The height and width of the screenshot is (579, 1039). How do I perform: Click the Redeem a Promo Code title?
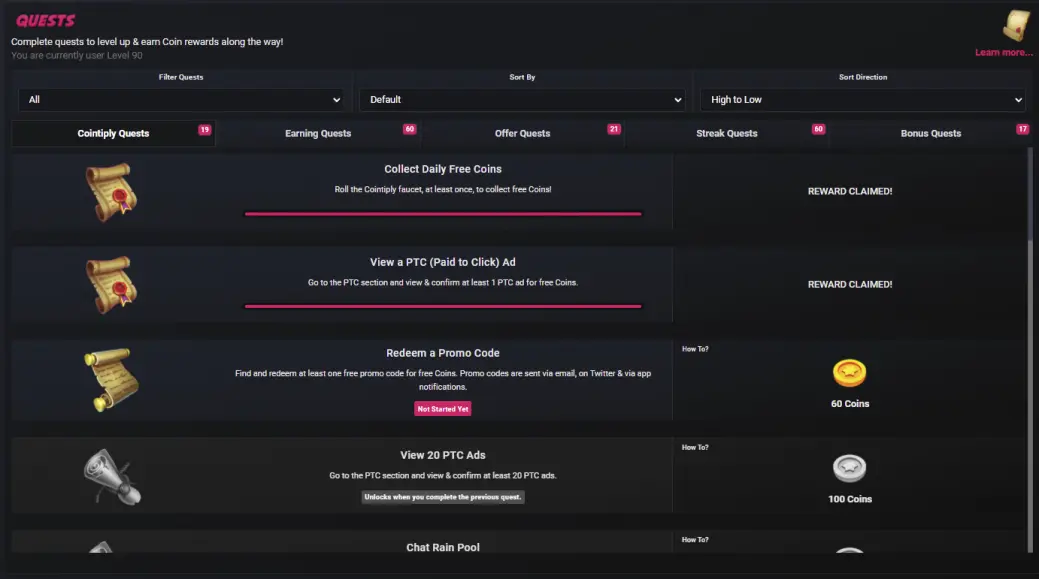(x=443, y=353)
